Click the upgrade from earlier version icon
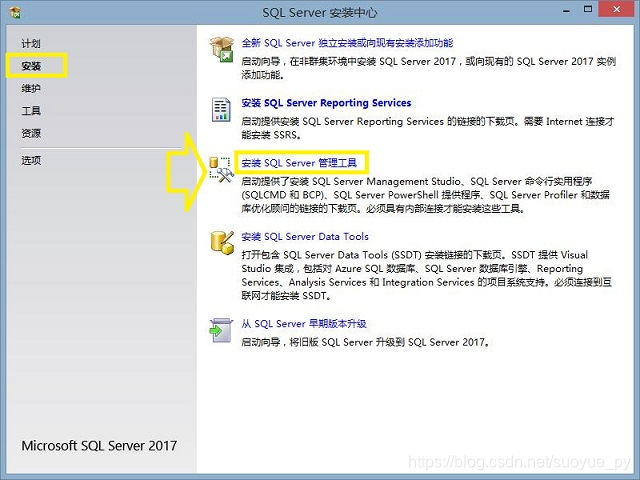This screenshot has height=480, width=640. pos(221,330)
